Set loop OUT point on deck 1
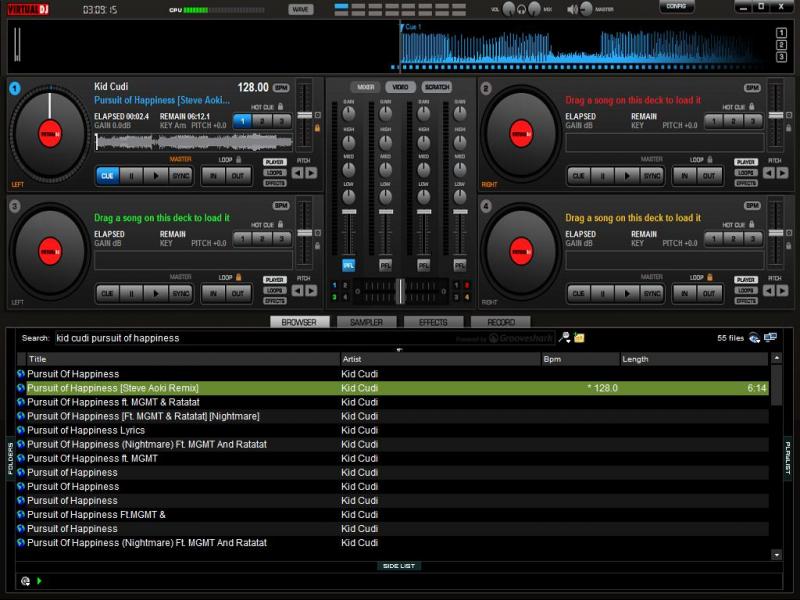The height and width of the screenshot is (600, 800). pos(238,176)
